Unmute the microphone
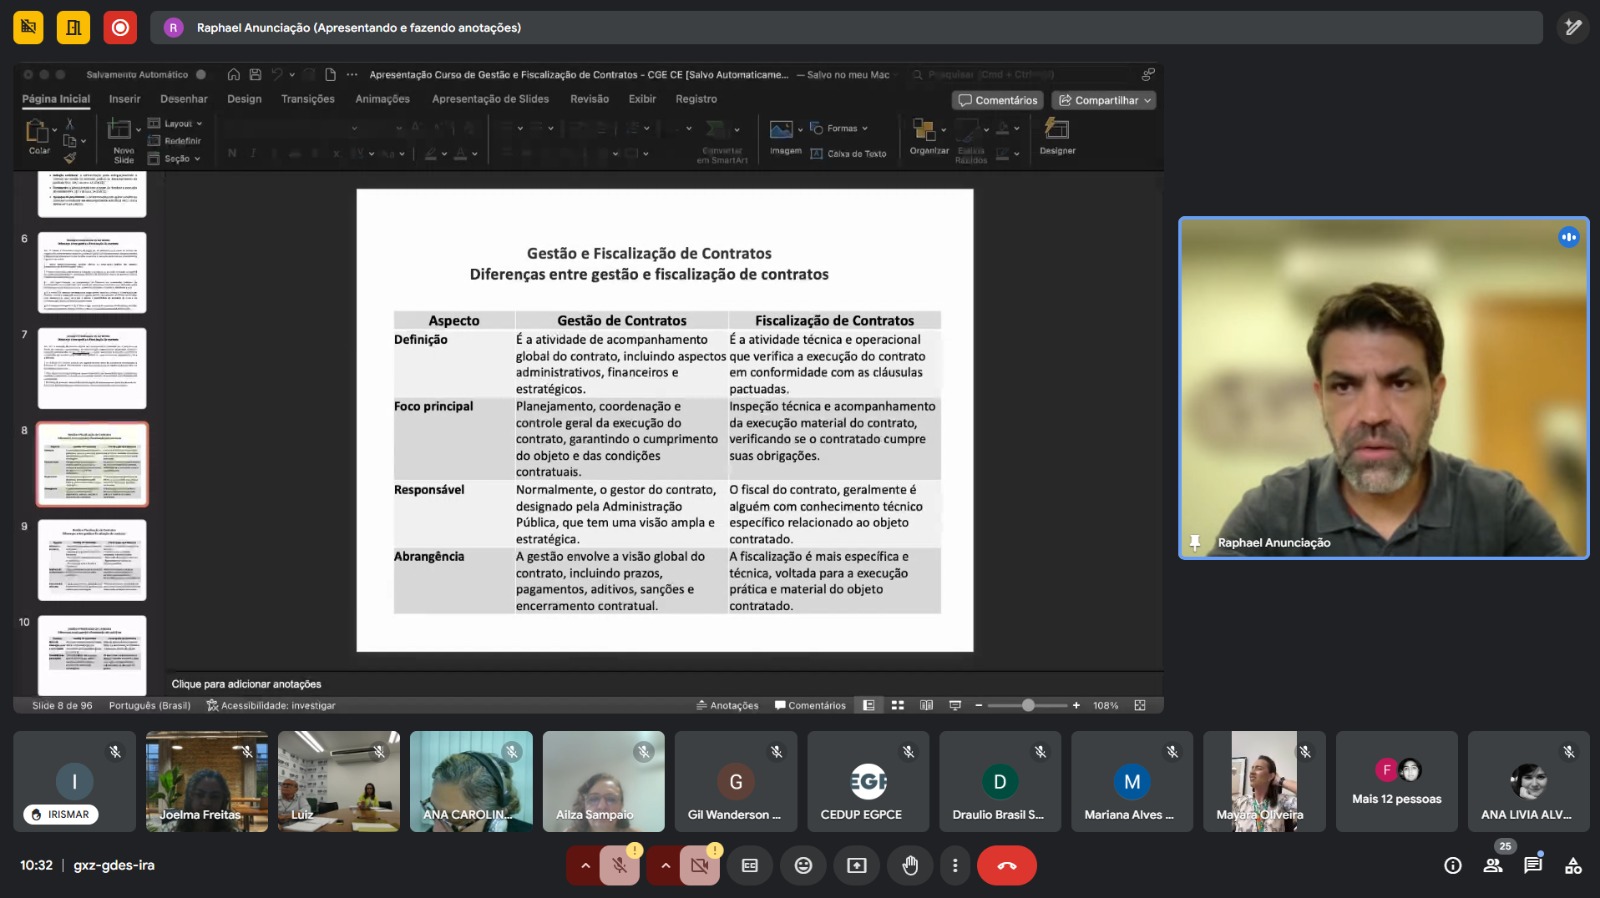1600x898 pixels. click(x=620, y=866)
